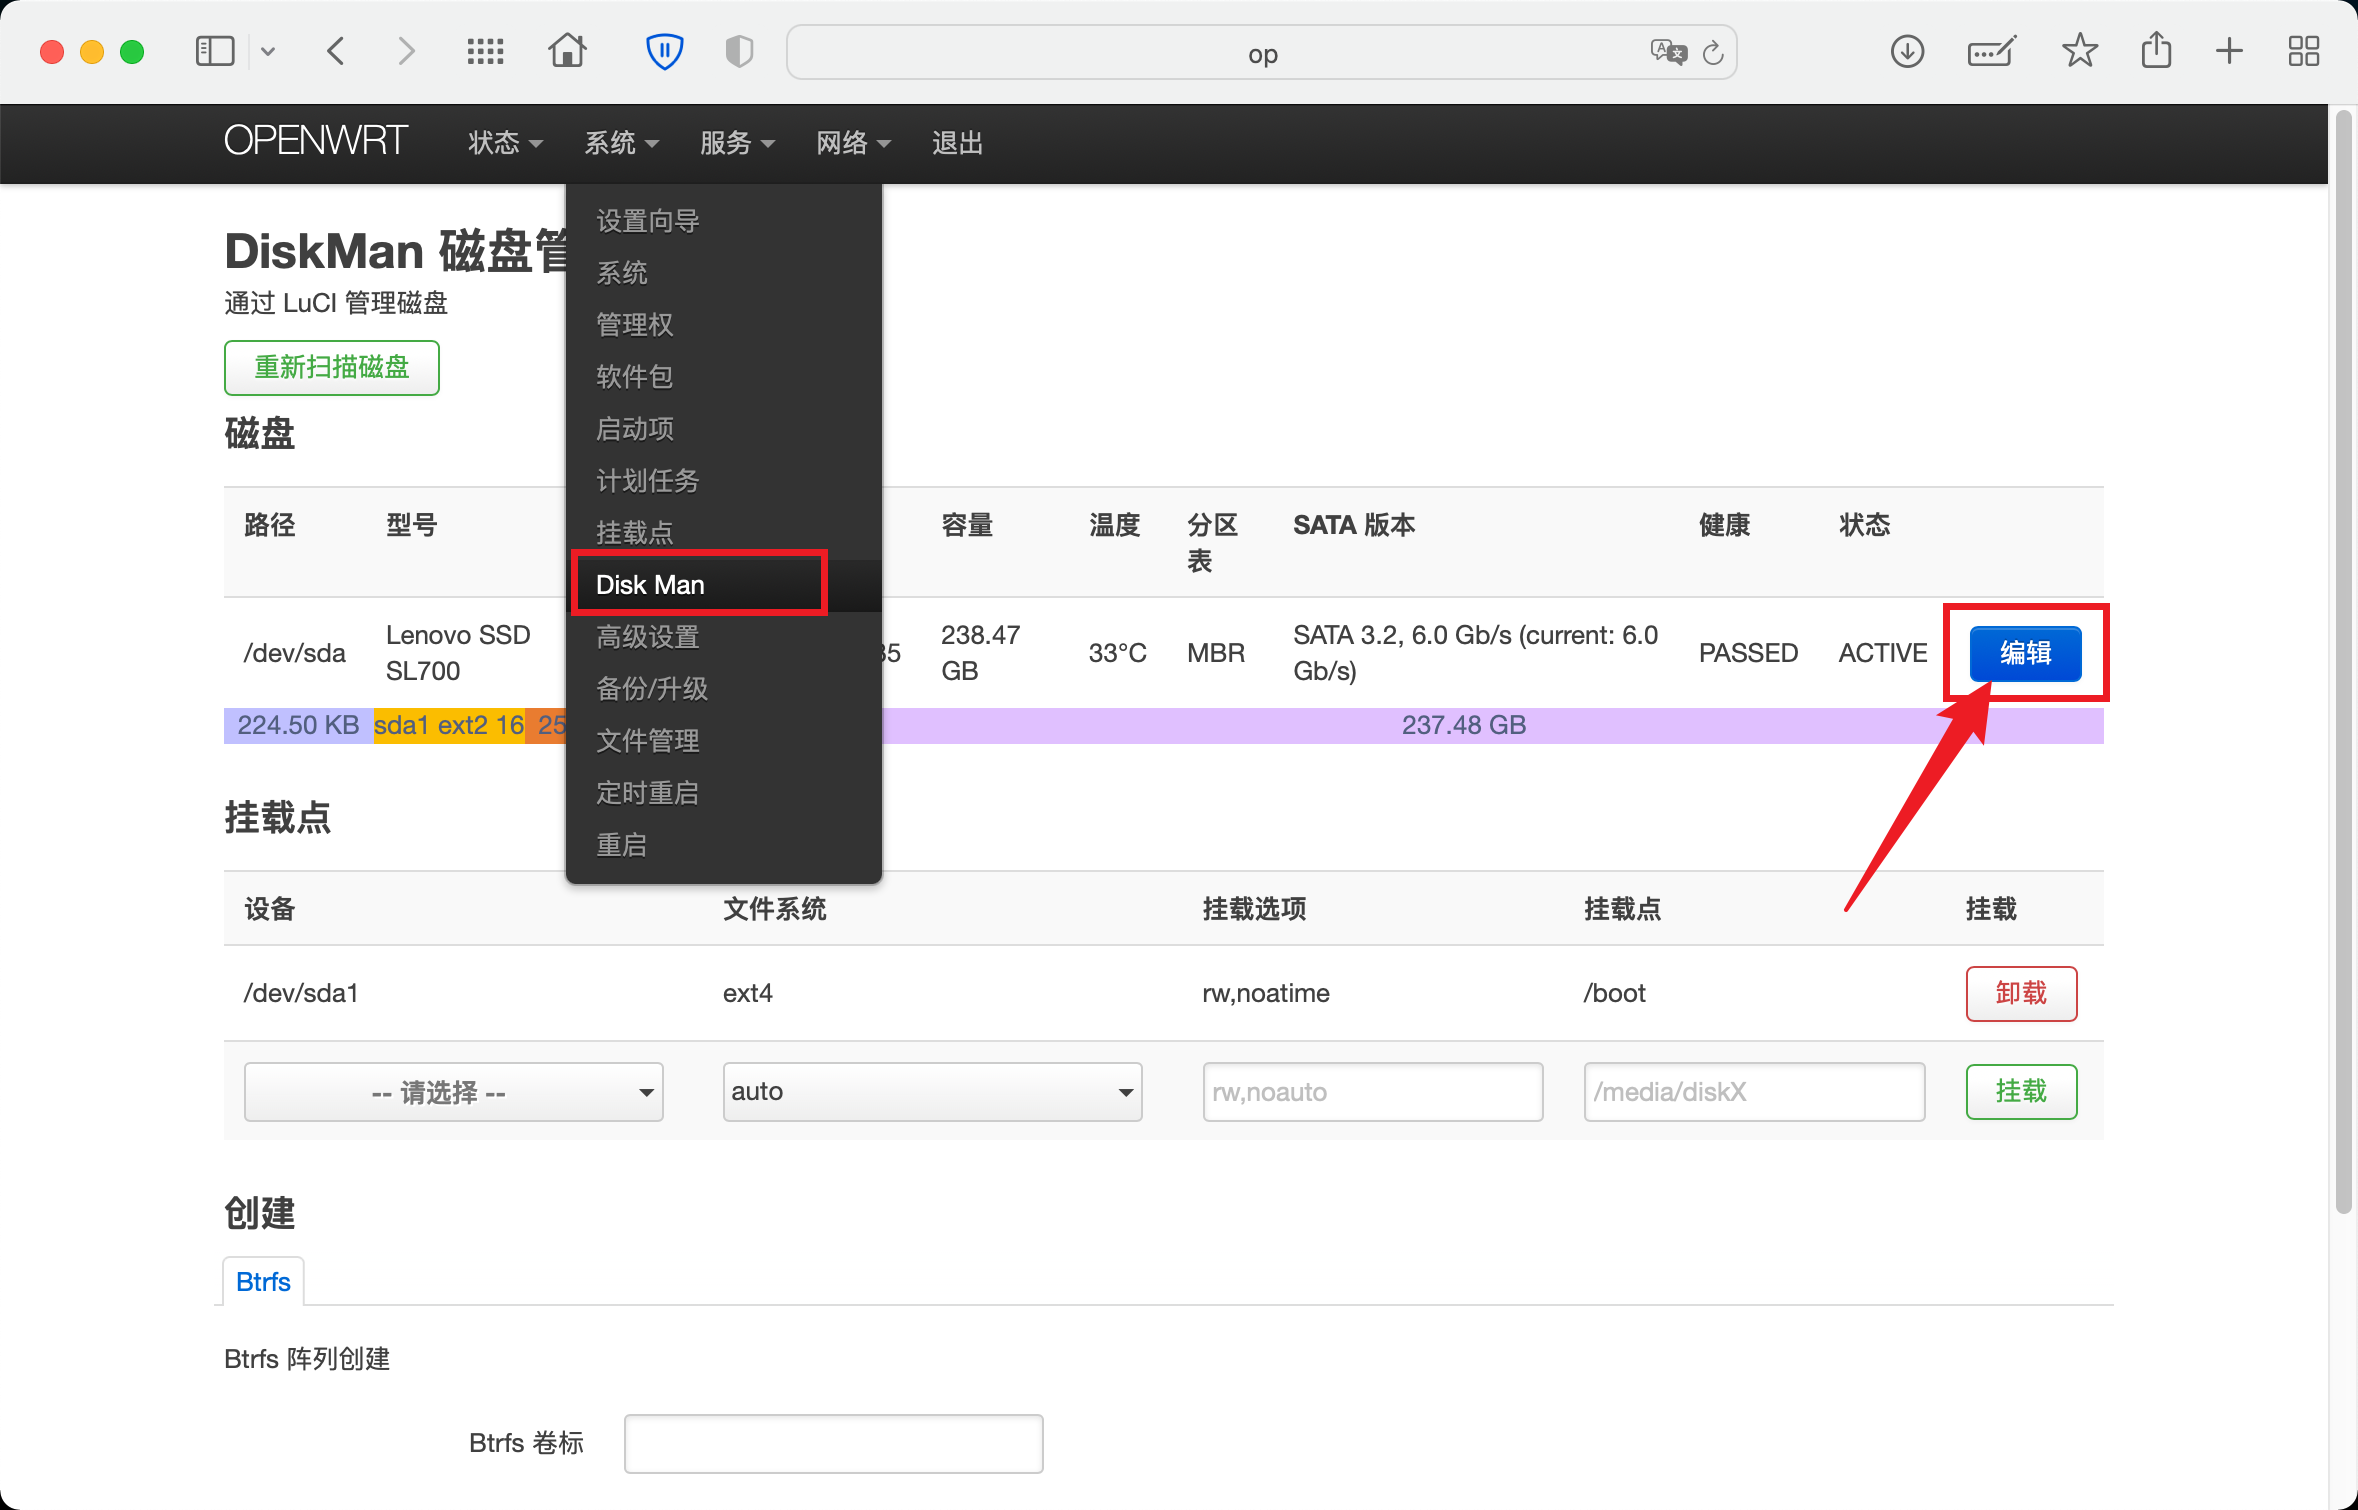Click the 卸载 button for /dev/sda1
Screen dimensions: 2358x1510
click(x=2021, y=993)
